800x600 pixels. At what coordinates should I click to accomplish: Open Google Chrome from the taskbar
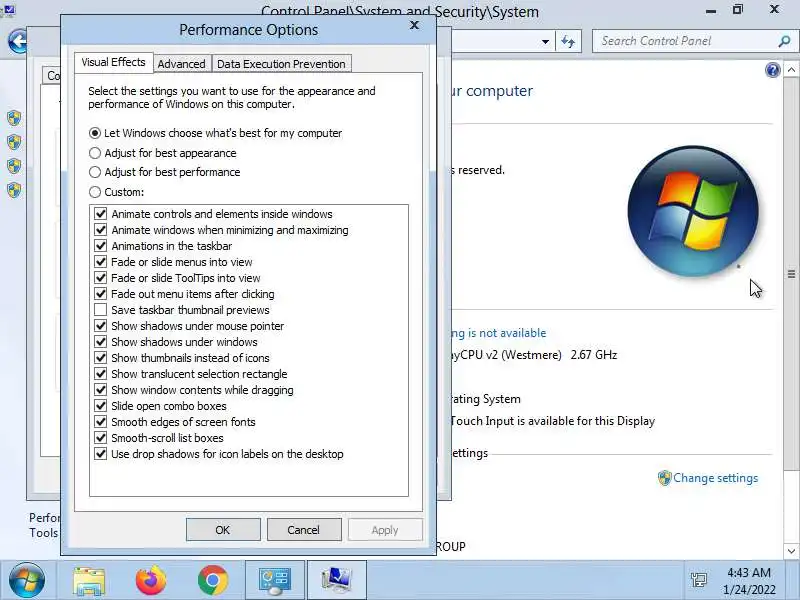[x=213, y=581]
